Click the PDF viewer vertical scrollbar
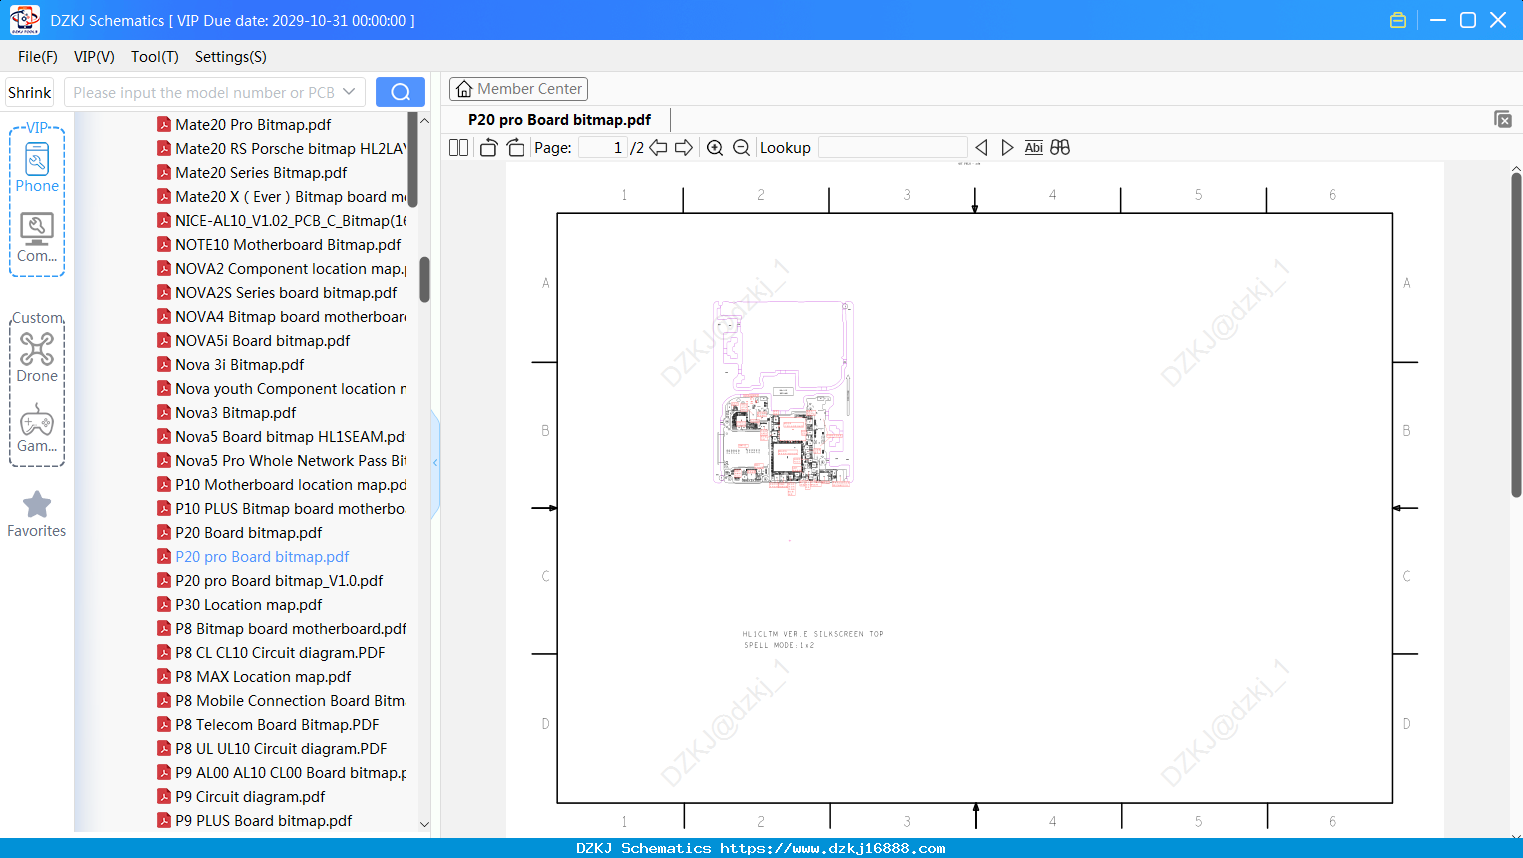Viewport: 1523px width, 858px height. tap(1516, 335)
